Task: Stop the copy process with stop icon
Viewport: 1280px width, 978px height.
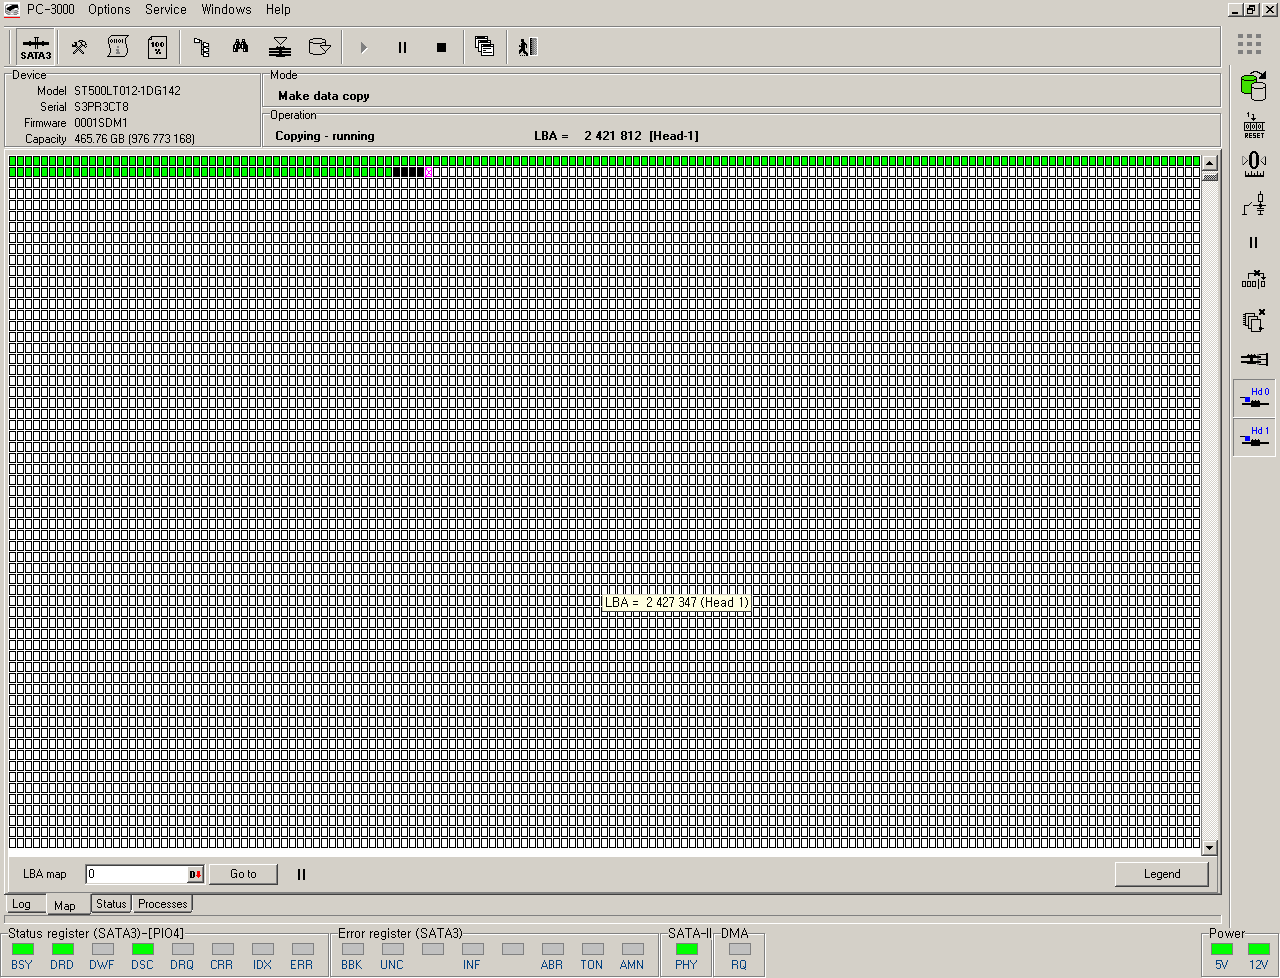Action: tap(440, 47)
